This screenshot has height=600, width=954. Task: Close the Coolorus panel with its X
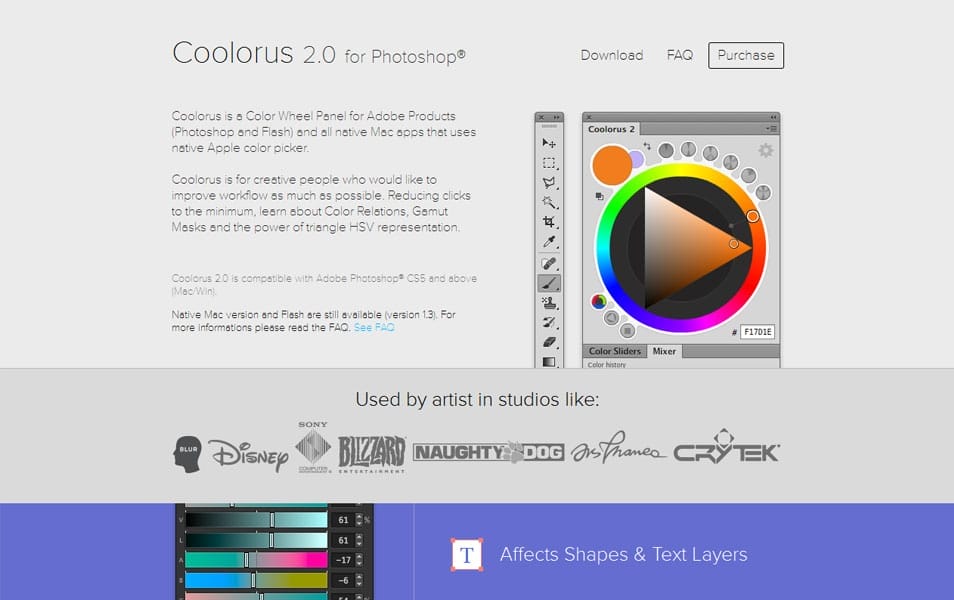point(588,117)
